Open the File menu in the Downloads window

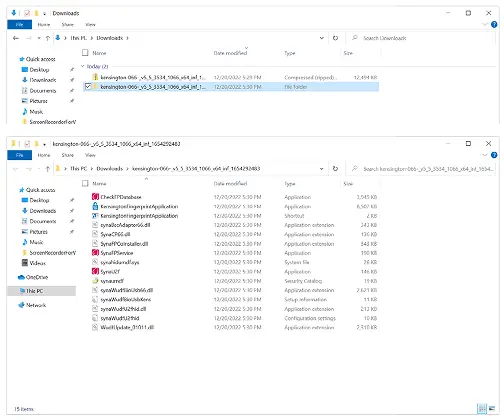point(19,24)
